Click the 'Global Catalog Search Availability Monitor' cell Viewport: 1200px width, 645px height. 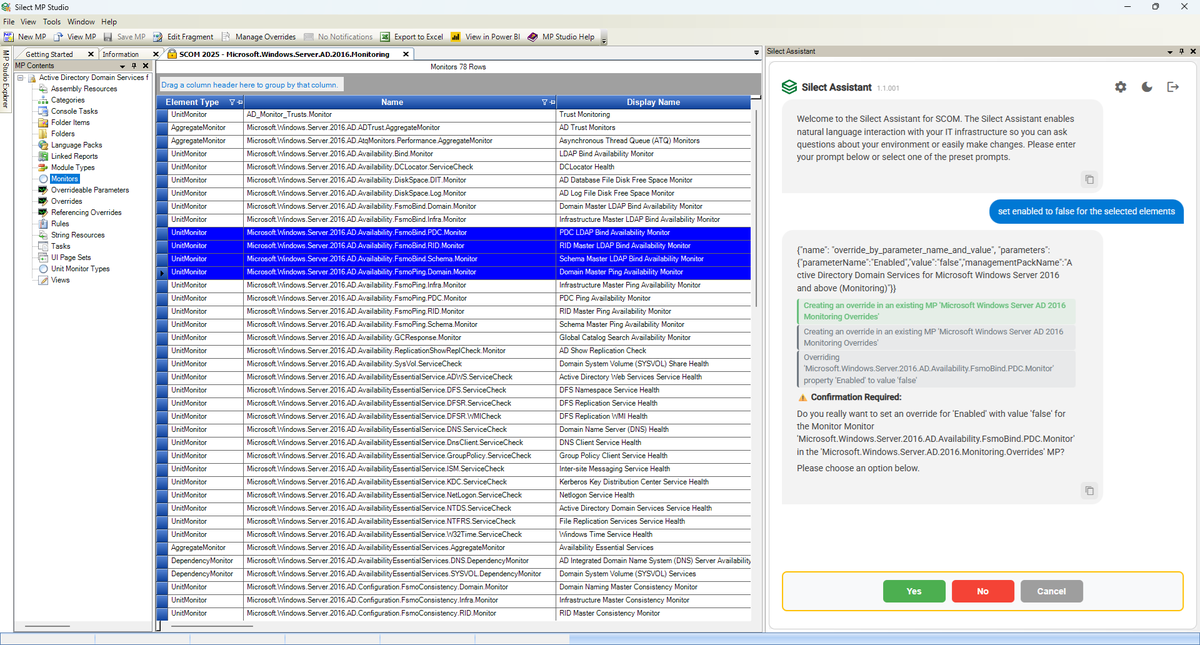[653, 337]
